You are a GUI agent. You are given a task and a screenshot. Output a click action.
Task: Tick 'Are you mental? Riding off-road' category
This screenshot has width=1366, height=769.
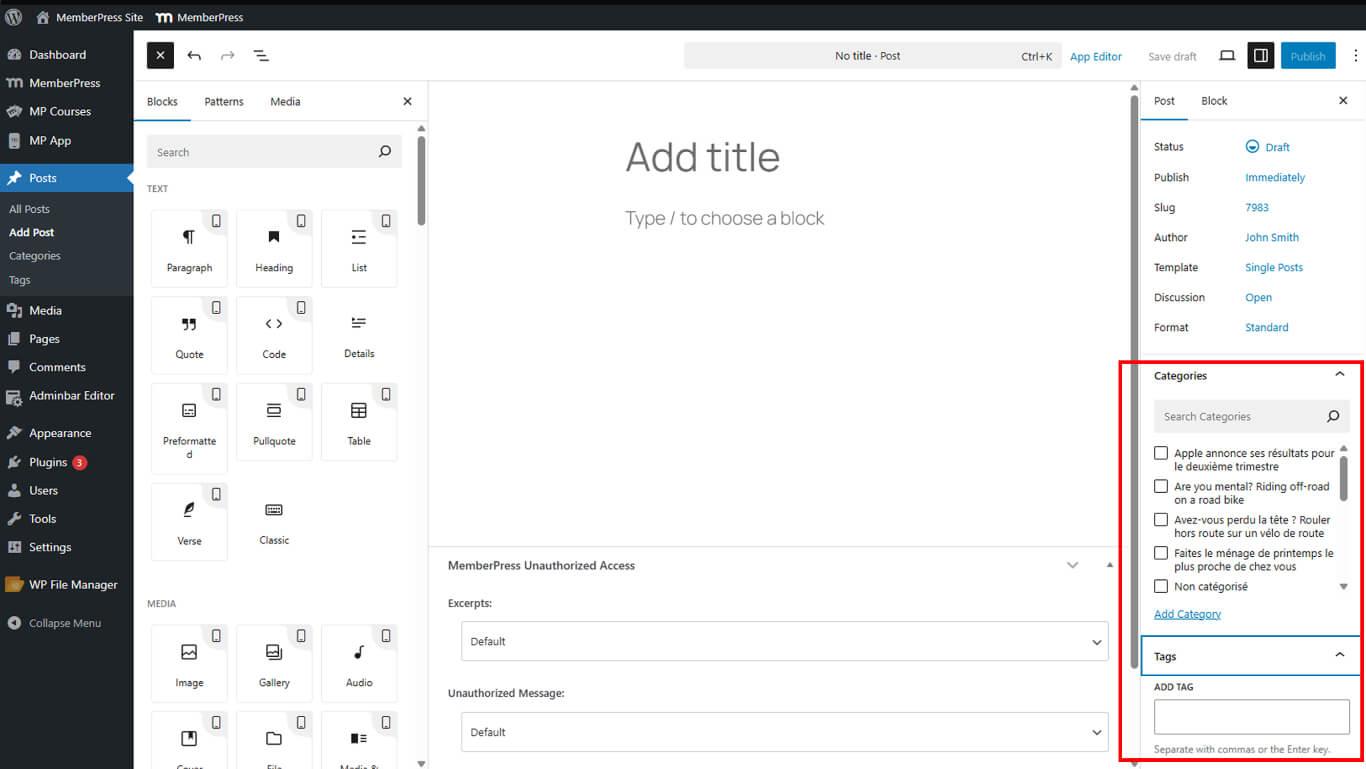pos(1161,487)
